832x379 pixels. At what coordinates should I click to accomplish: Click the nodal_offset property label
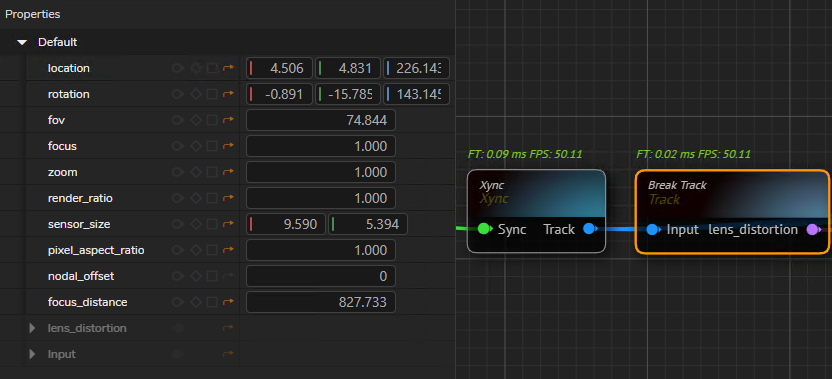coord(81,276)
